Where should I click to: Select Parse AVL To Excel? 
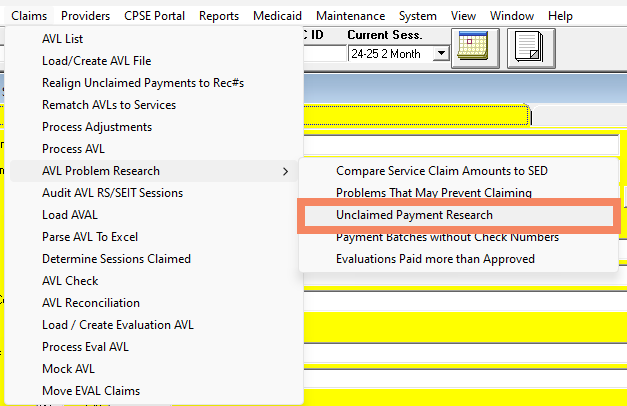89,237
